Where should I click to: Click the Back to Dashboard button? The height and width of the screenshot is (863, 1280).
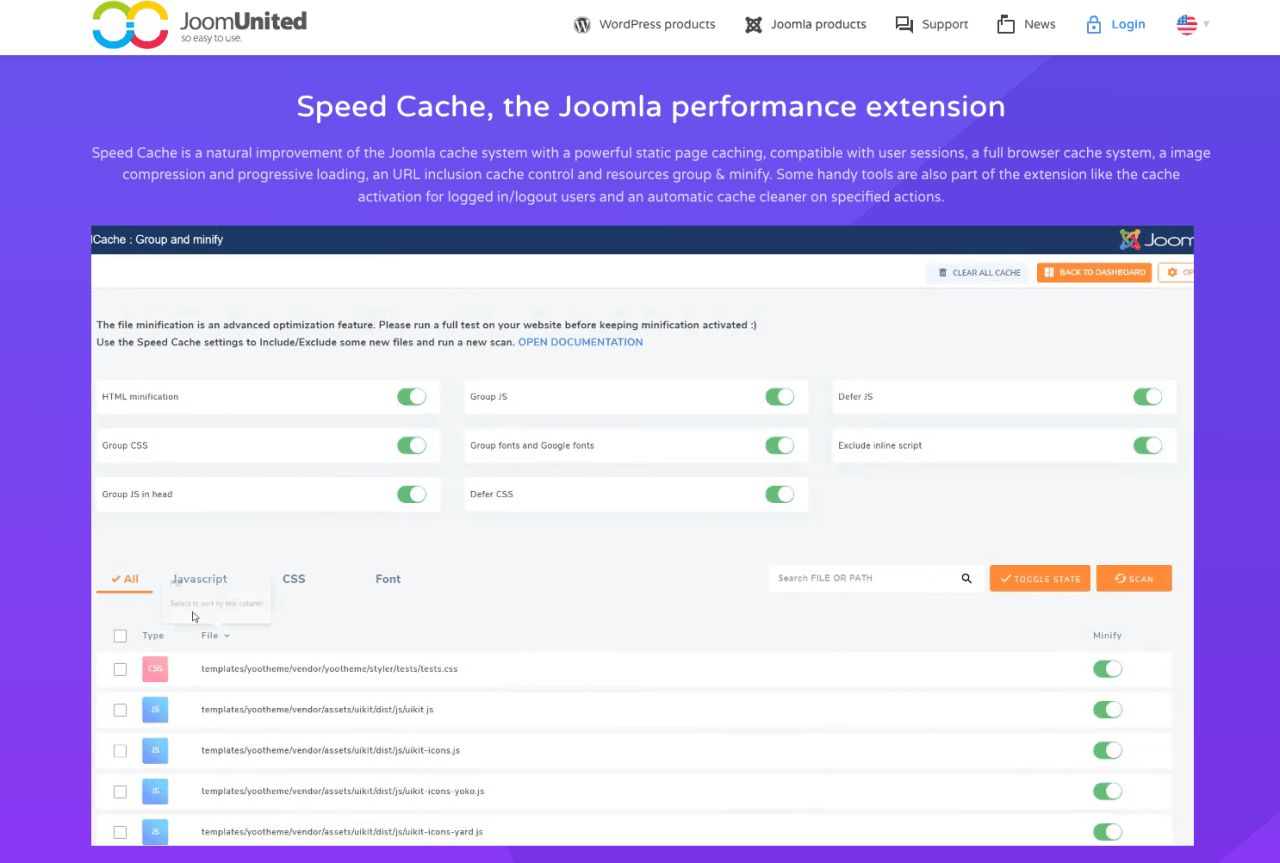click(x=1094, y=272)
